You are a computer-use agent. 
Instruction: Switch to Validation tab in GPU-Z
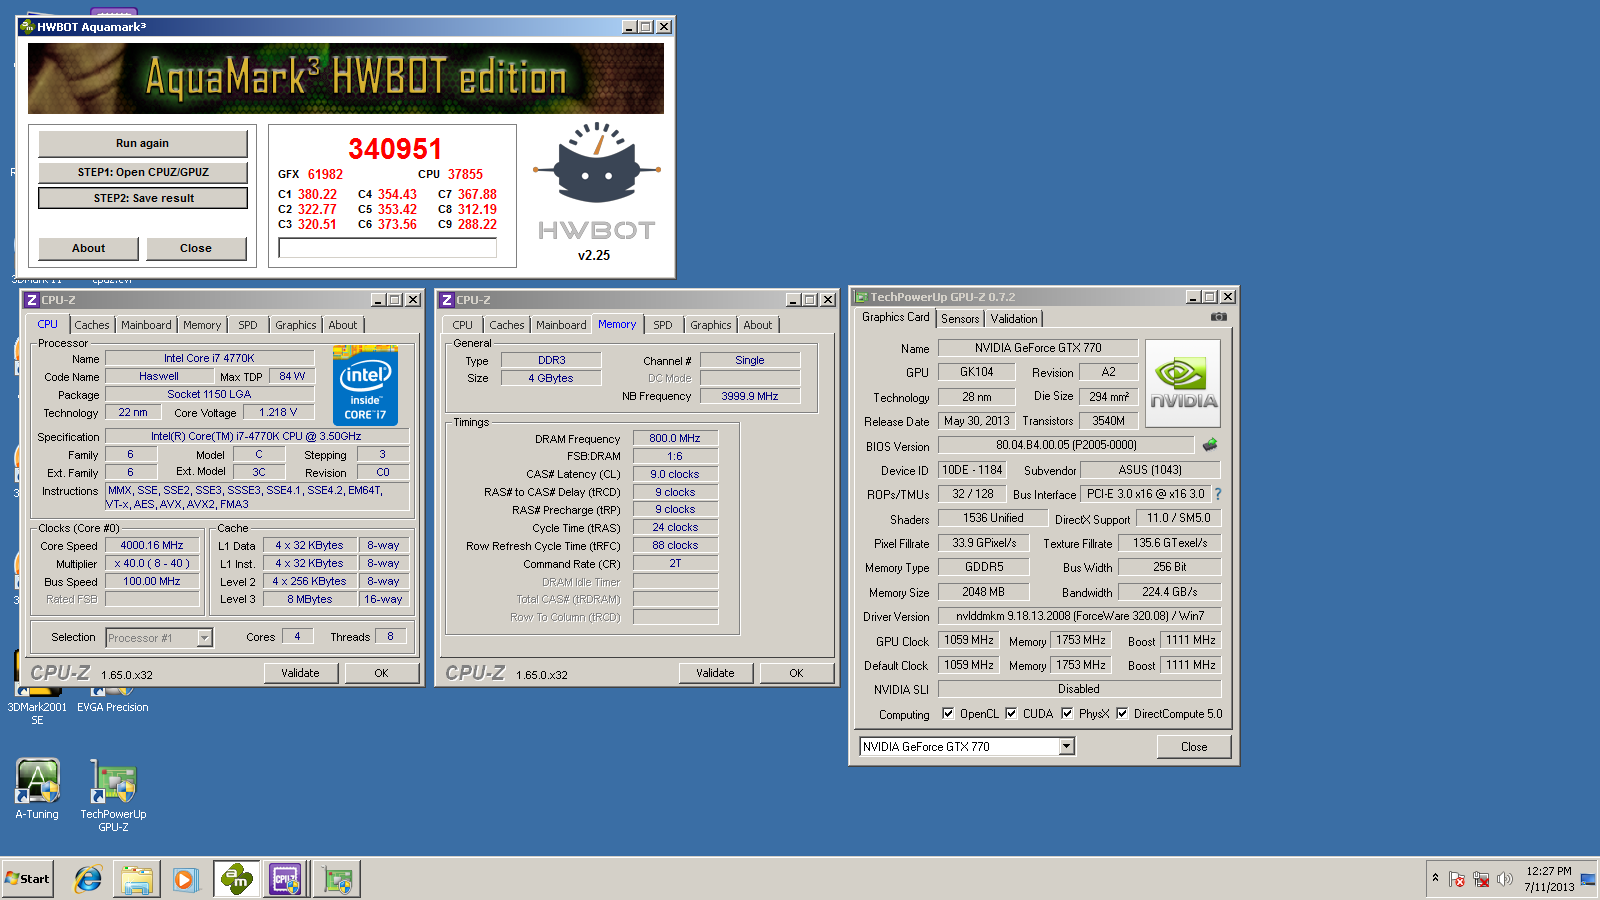(x=1014, y=319)
